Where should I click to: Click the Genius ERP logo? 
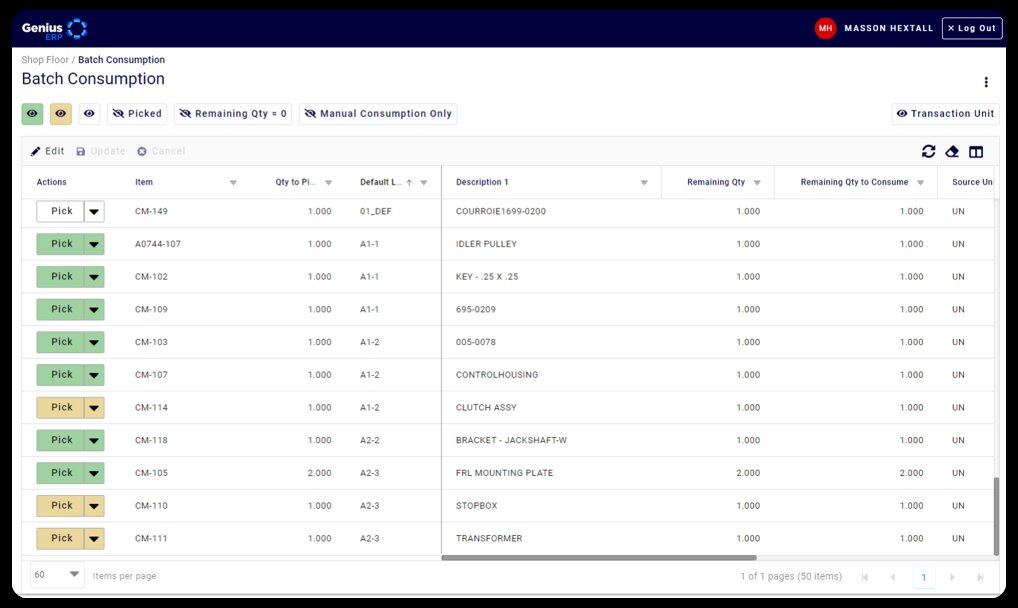(54, 28)
